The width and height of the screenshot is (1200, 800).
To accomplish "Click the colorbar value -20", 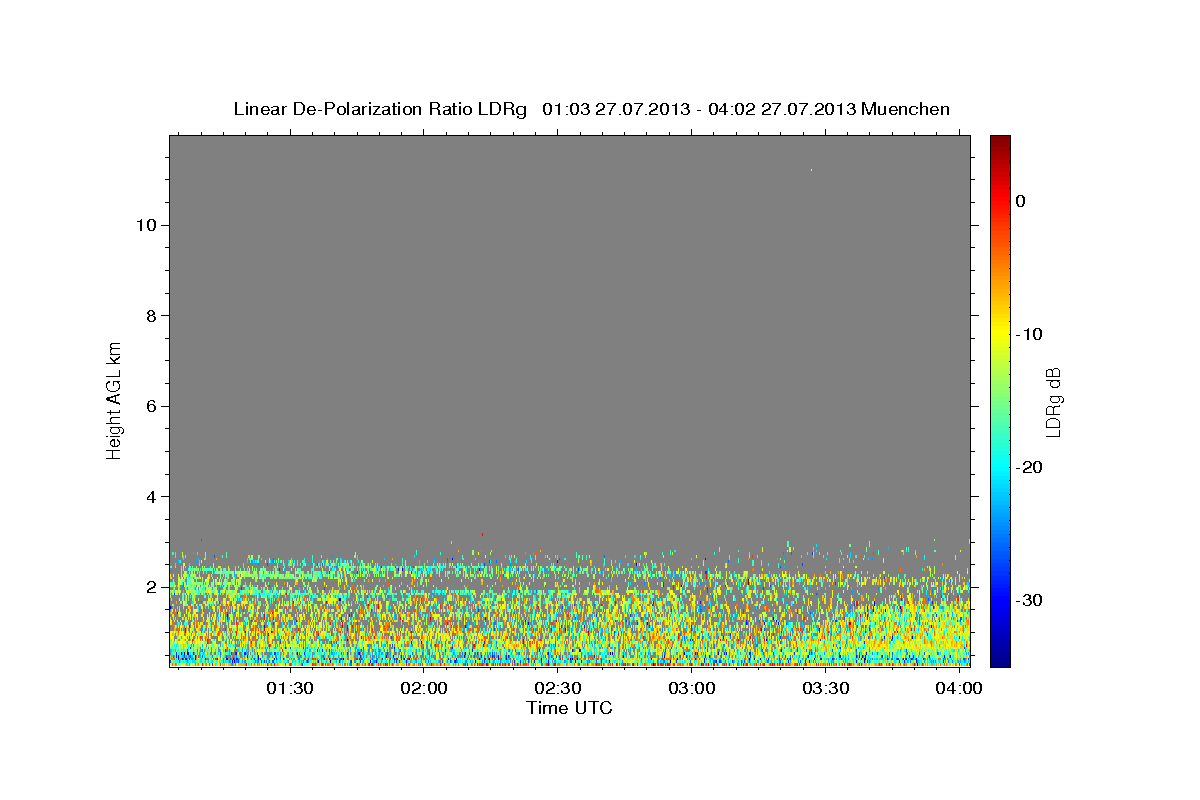I will [1030, 467].
